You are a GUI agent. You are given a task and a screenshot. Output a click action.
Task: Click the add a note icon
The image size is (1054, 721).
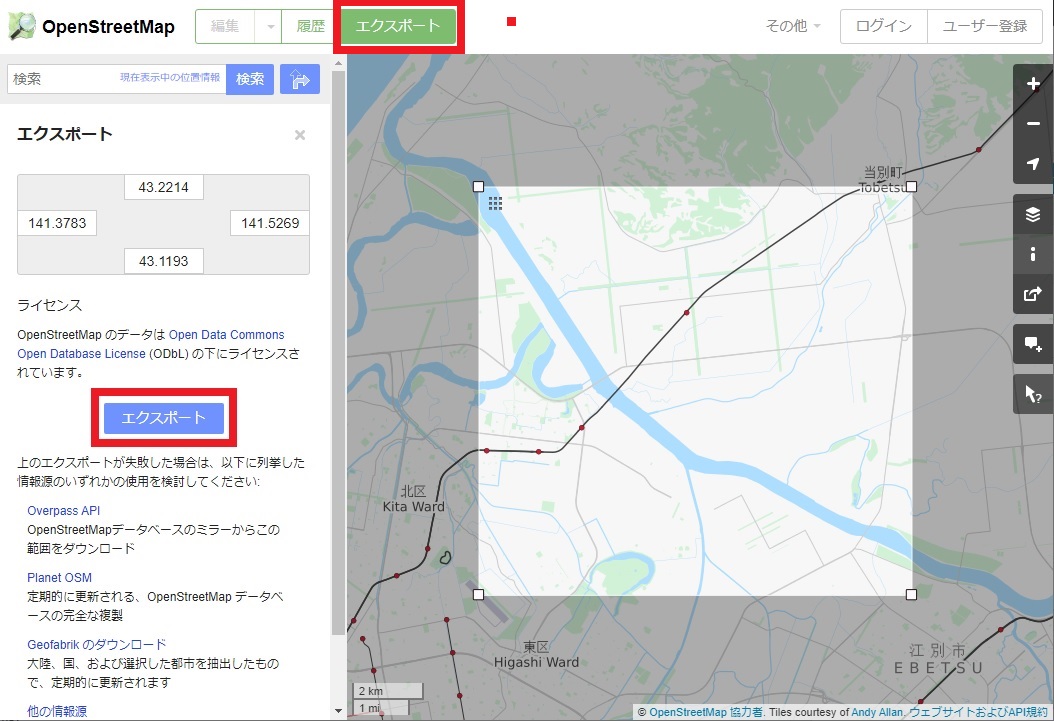click(1033, 344)
